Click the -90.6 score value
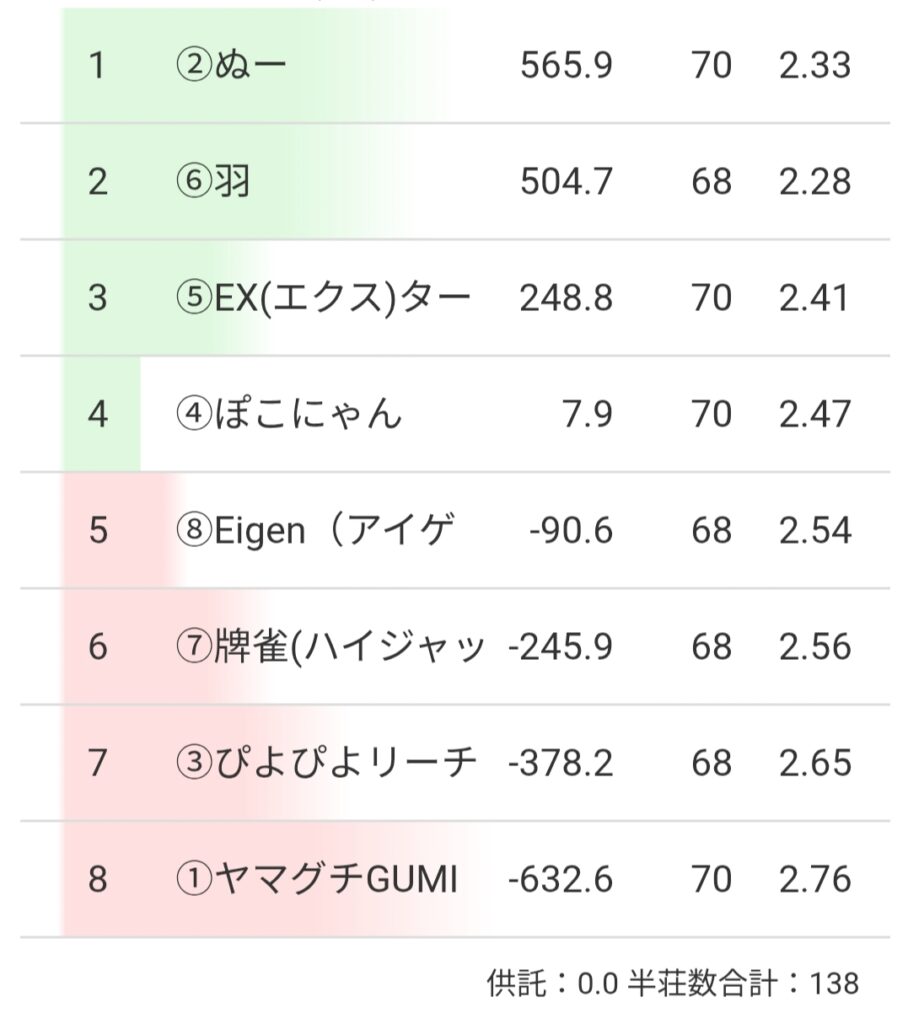The image size is (908, 1024). 570,530
